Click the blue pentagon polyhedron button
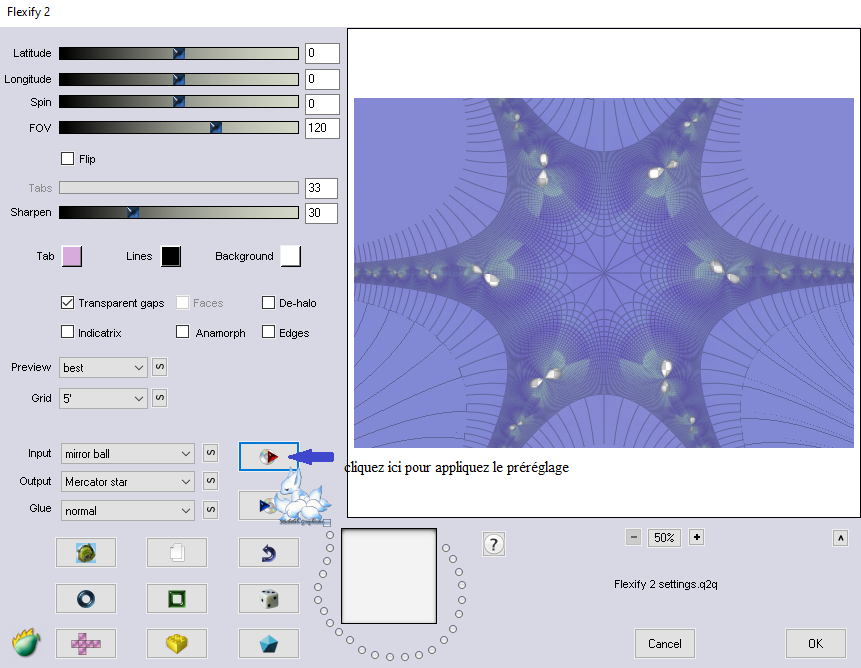The width and height of the screenshot is (861, 668). point(269,643)
